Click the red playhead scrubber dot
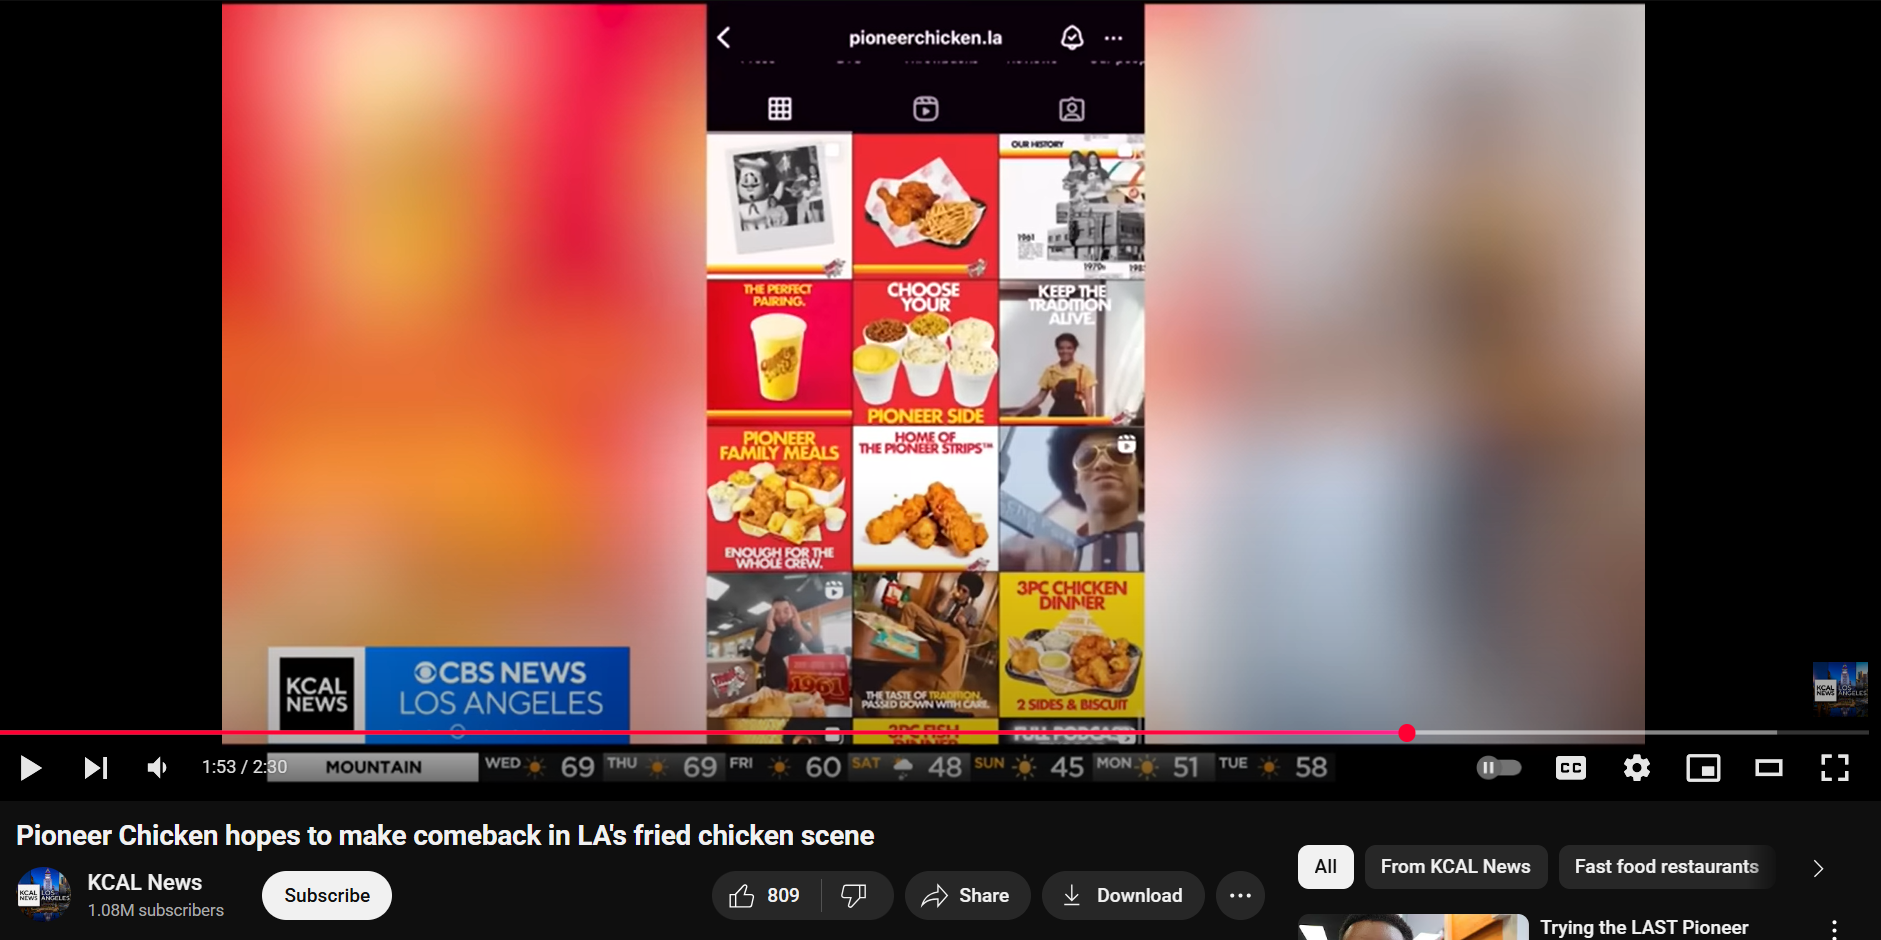1881x940 pixels. [x=1407, y=733]
